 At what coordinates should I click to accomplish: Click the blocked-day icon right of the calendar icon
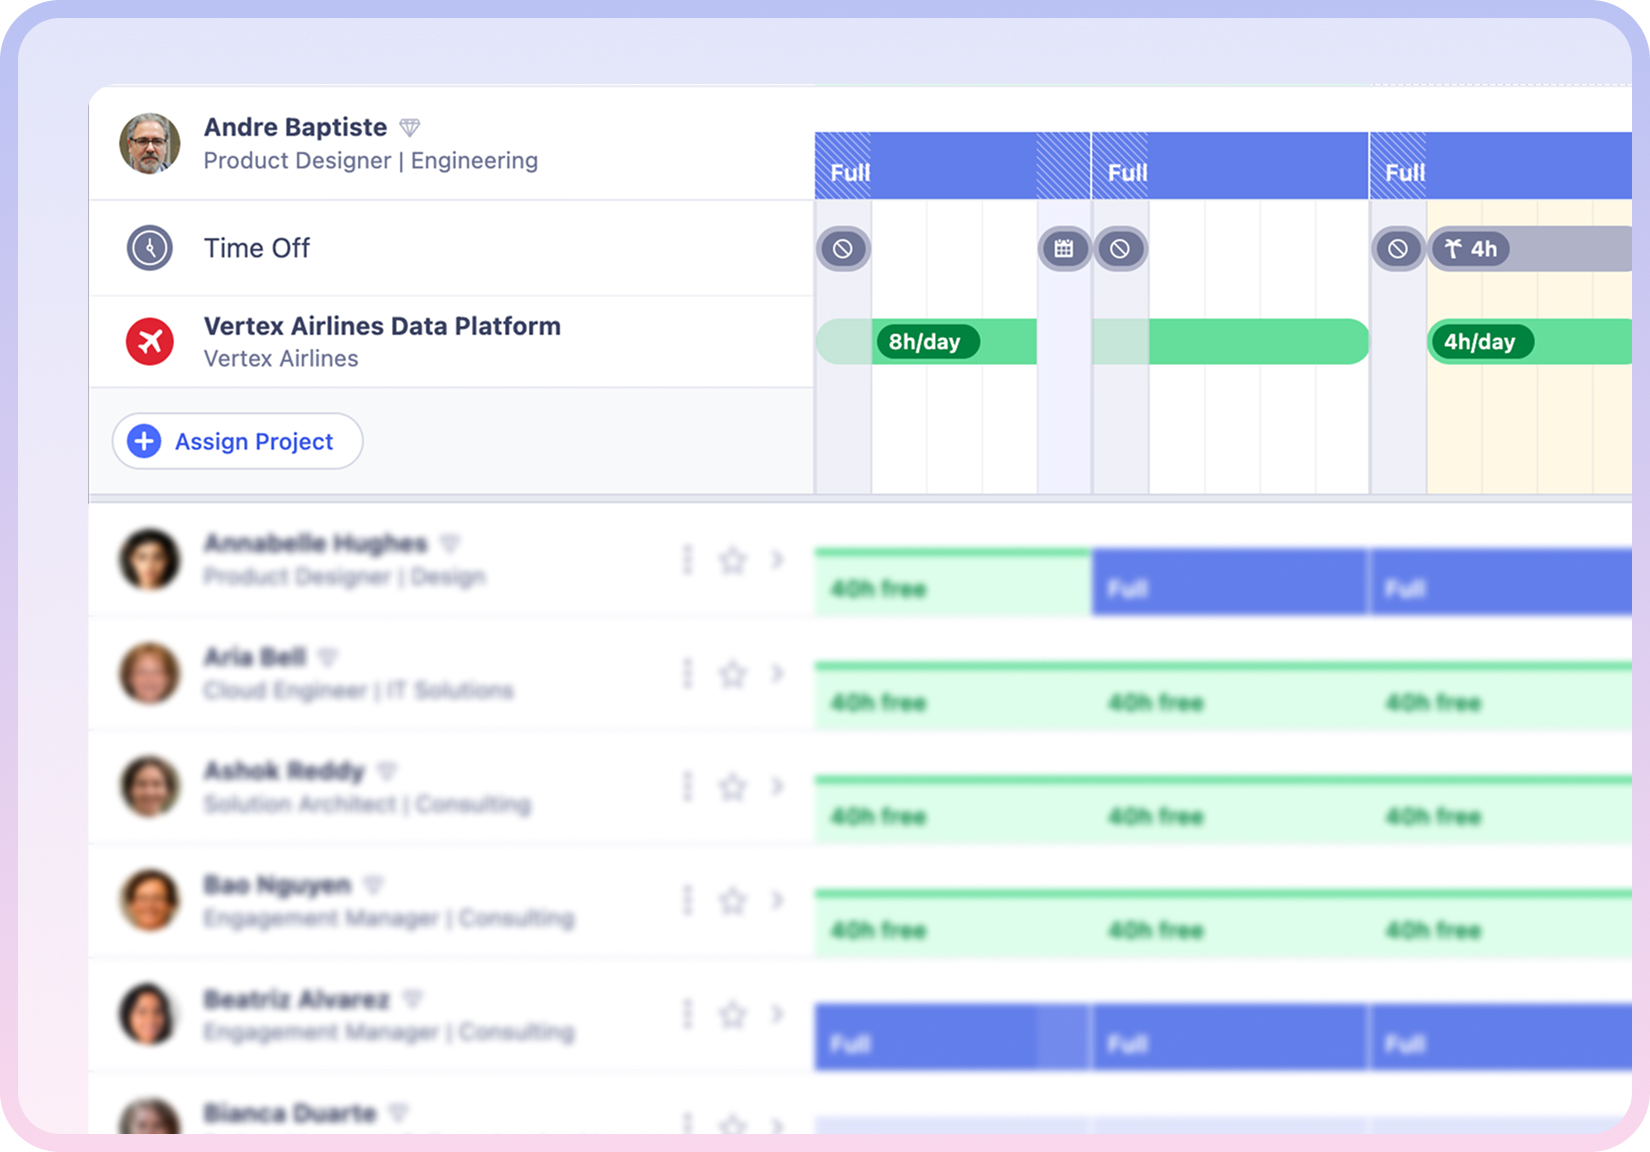coord(1120,249)
